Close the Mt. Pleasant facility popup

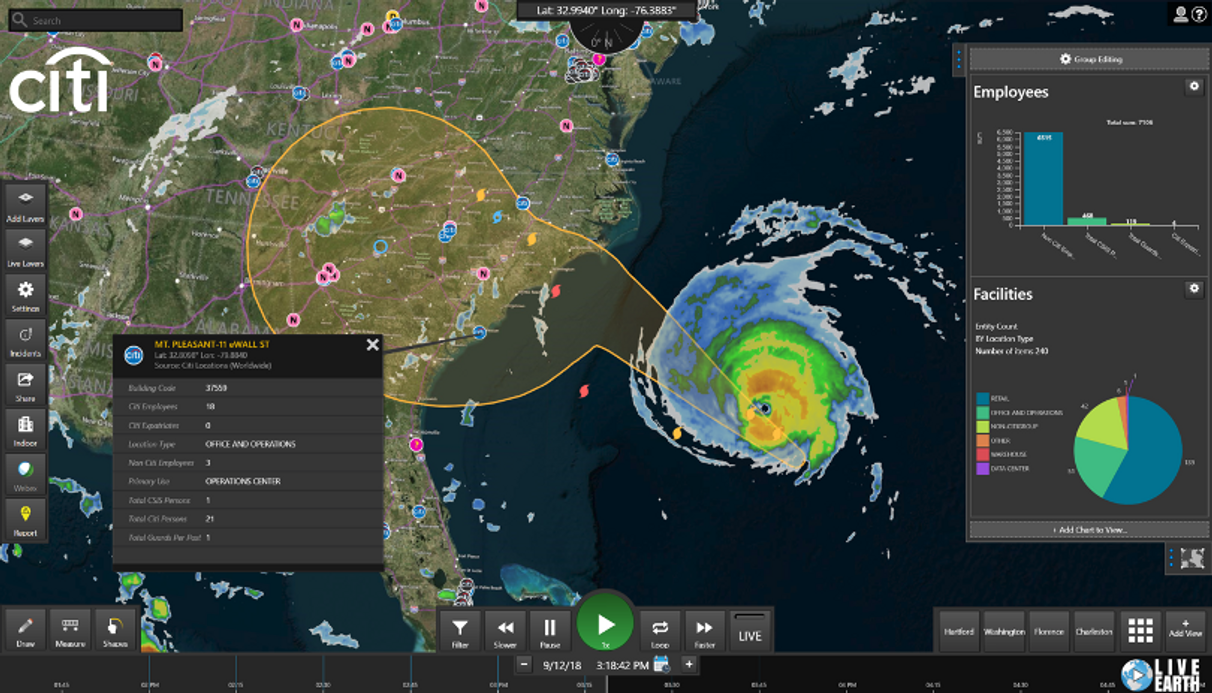[x=372, y=344]
